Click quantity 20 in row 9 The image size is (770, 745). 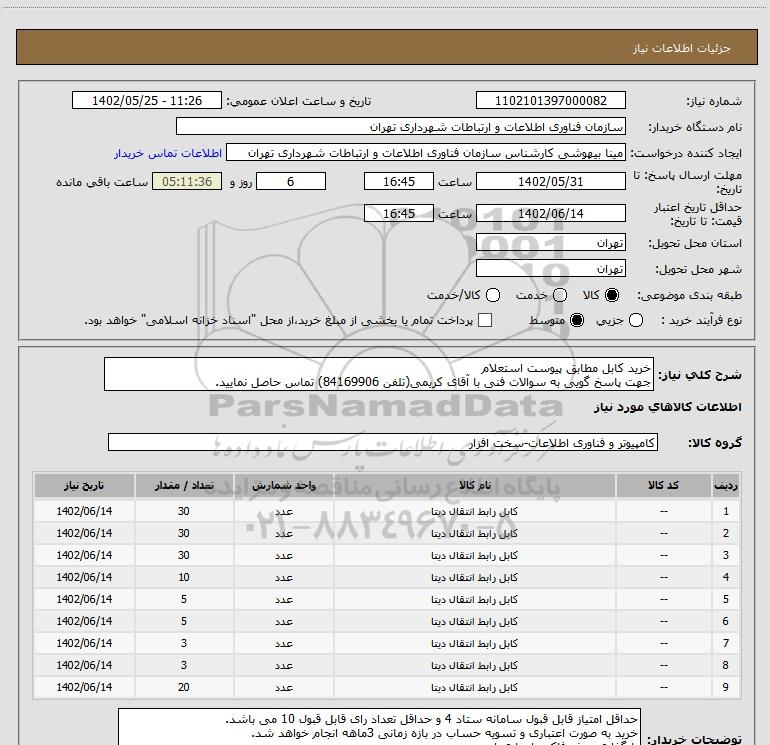184,687
